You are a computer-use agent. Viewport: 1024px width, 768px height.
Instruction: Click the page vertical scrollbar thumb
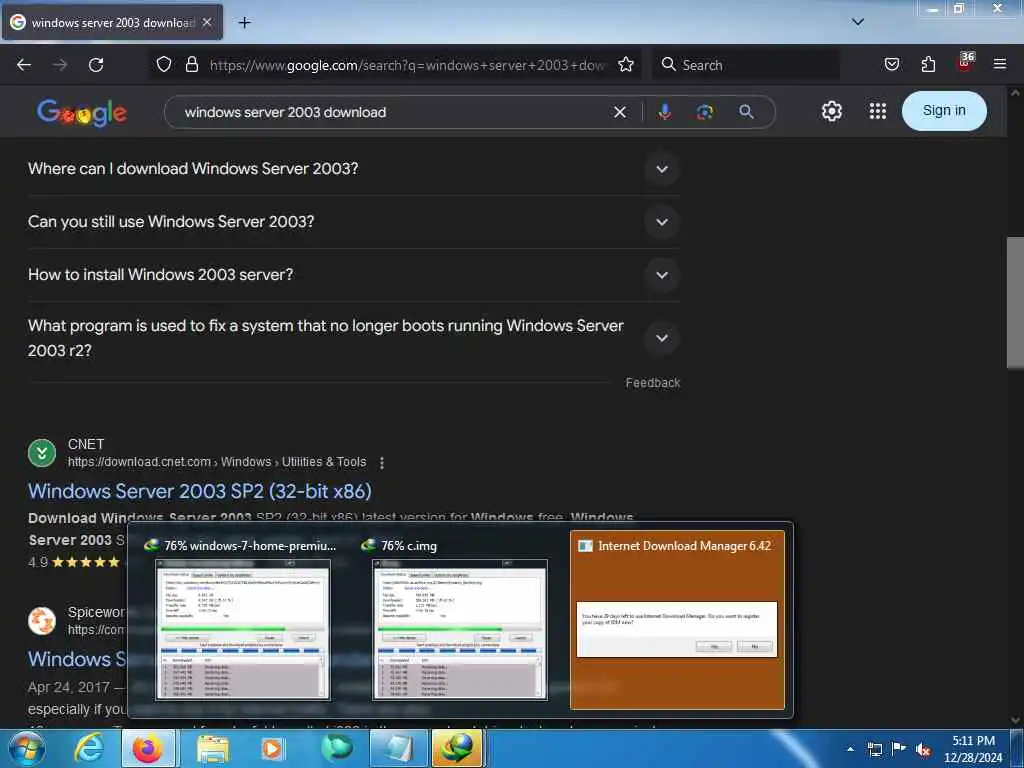pyautogui.click(x=1015, y=302)
